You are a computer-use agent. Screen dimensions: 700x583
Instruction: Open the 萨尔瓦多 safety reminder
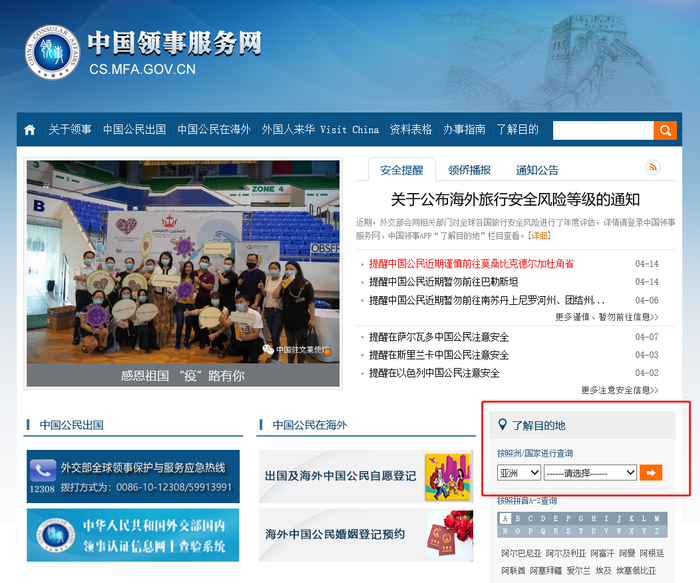[x=439, y=337]
